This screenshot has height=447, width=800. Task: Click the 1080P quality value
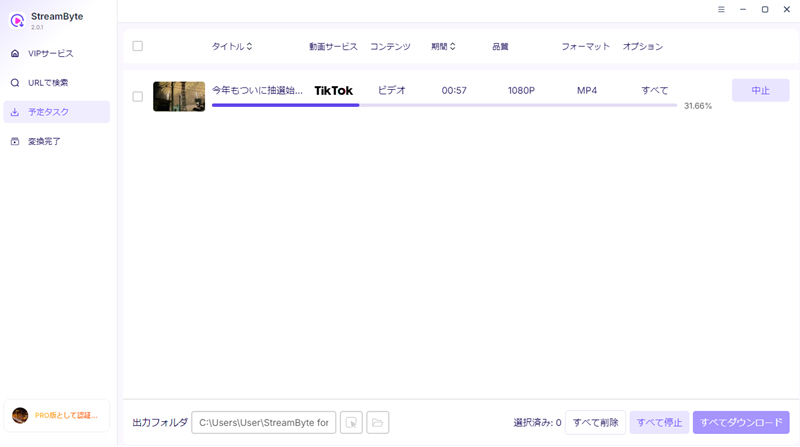pos(521,90)
